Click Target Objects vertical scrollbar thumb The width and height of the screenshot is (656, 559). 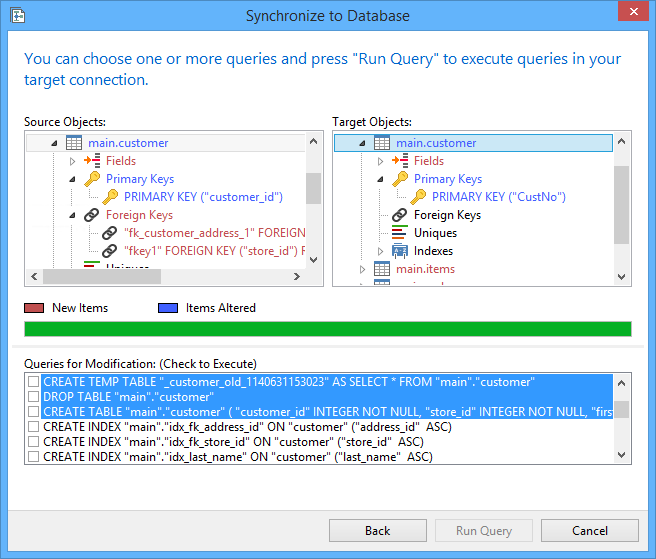[x=622, y=205]
